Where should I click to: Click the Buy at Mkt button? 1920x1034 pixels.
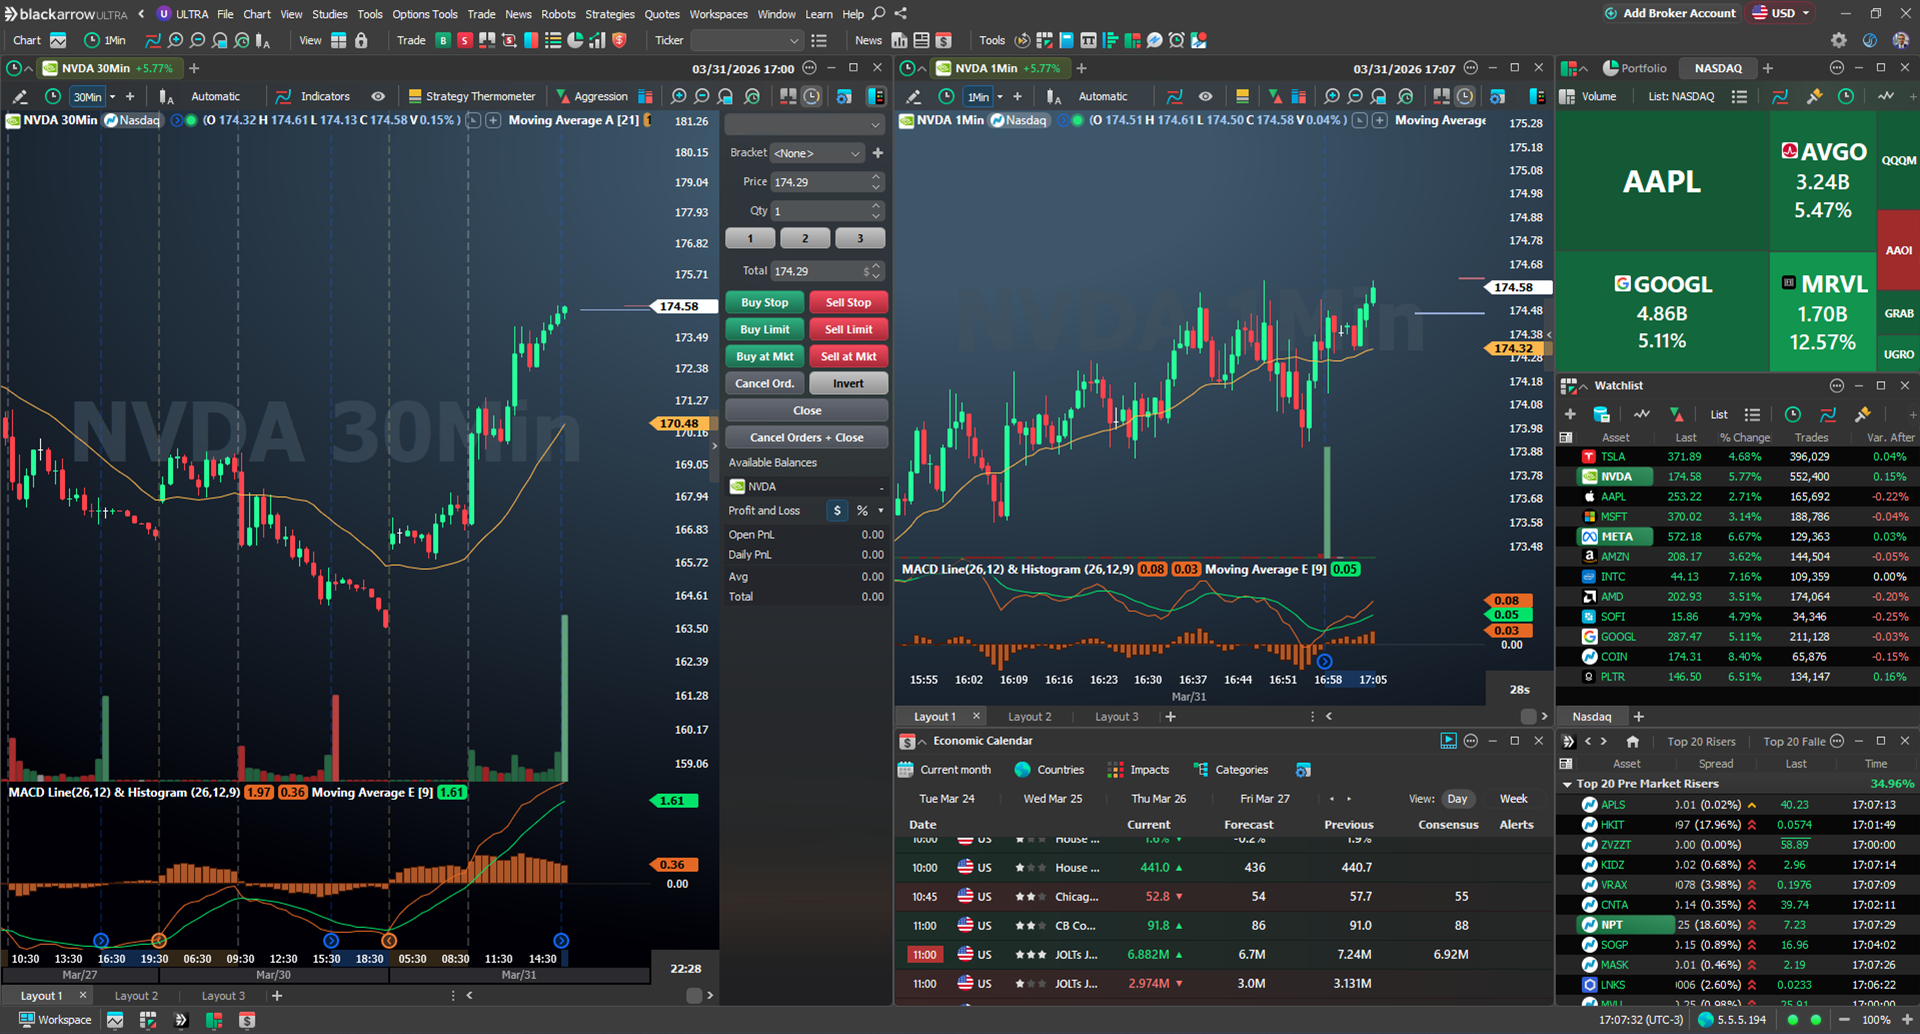click(x=765, y=357)
